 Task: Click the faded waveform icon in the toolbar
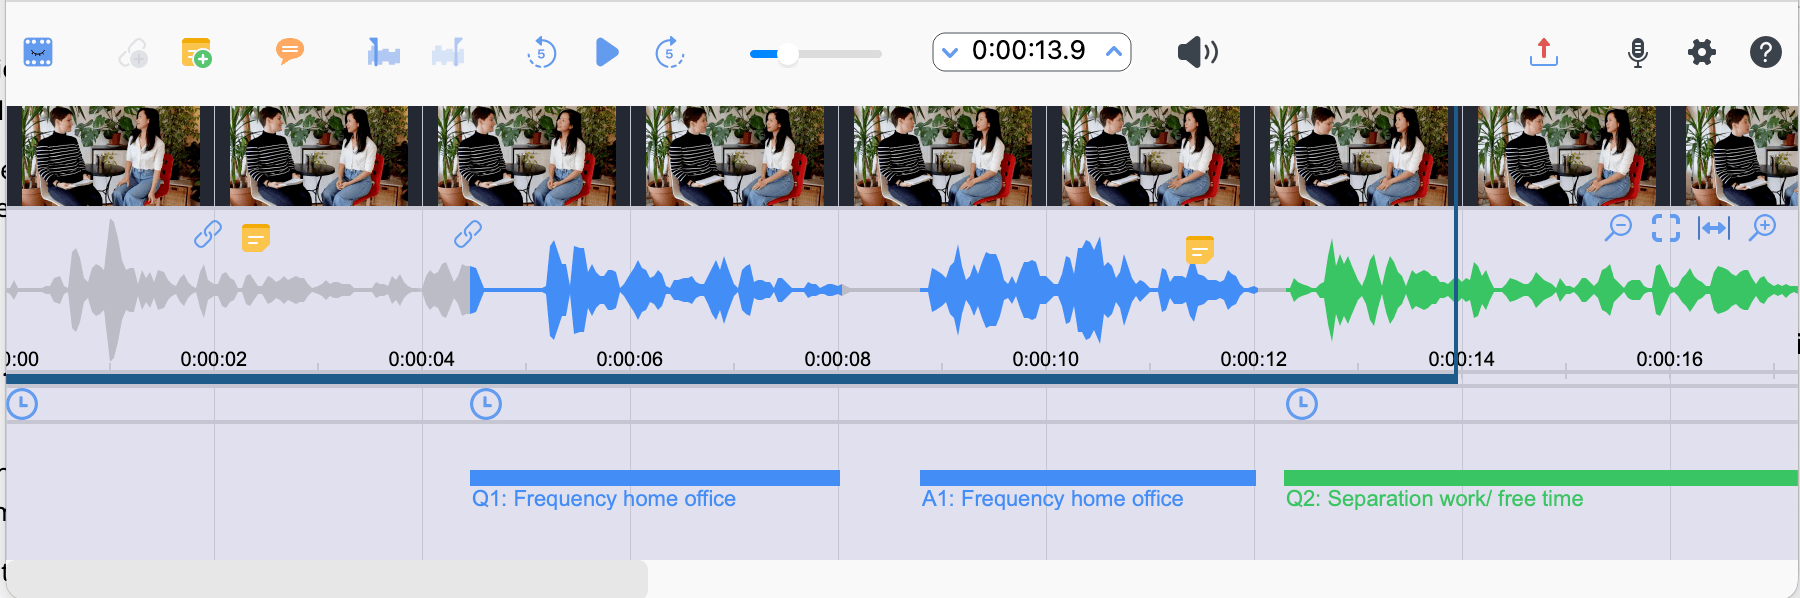448,52
